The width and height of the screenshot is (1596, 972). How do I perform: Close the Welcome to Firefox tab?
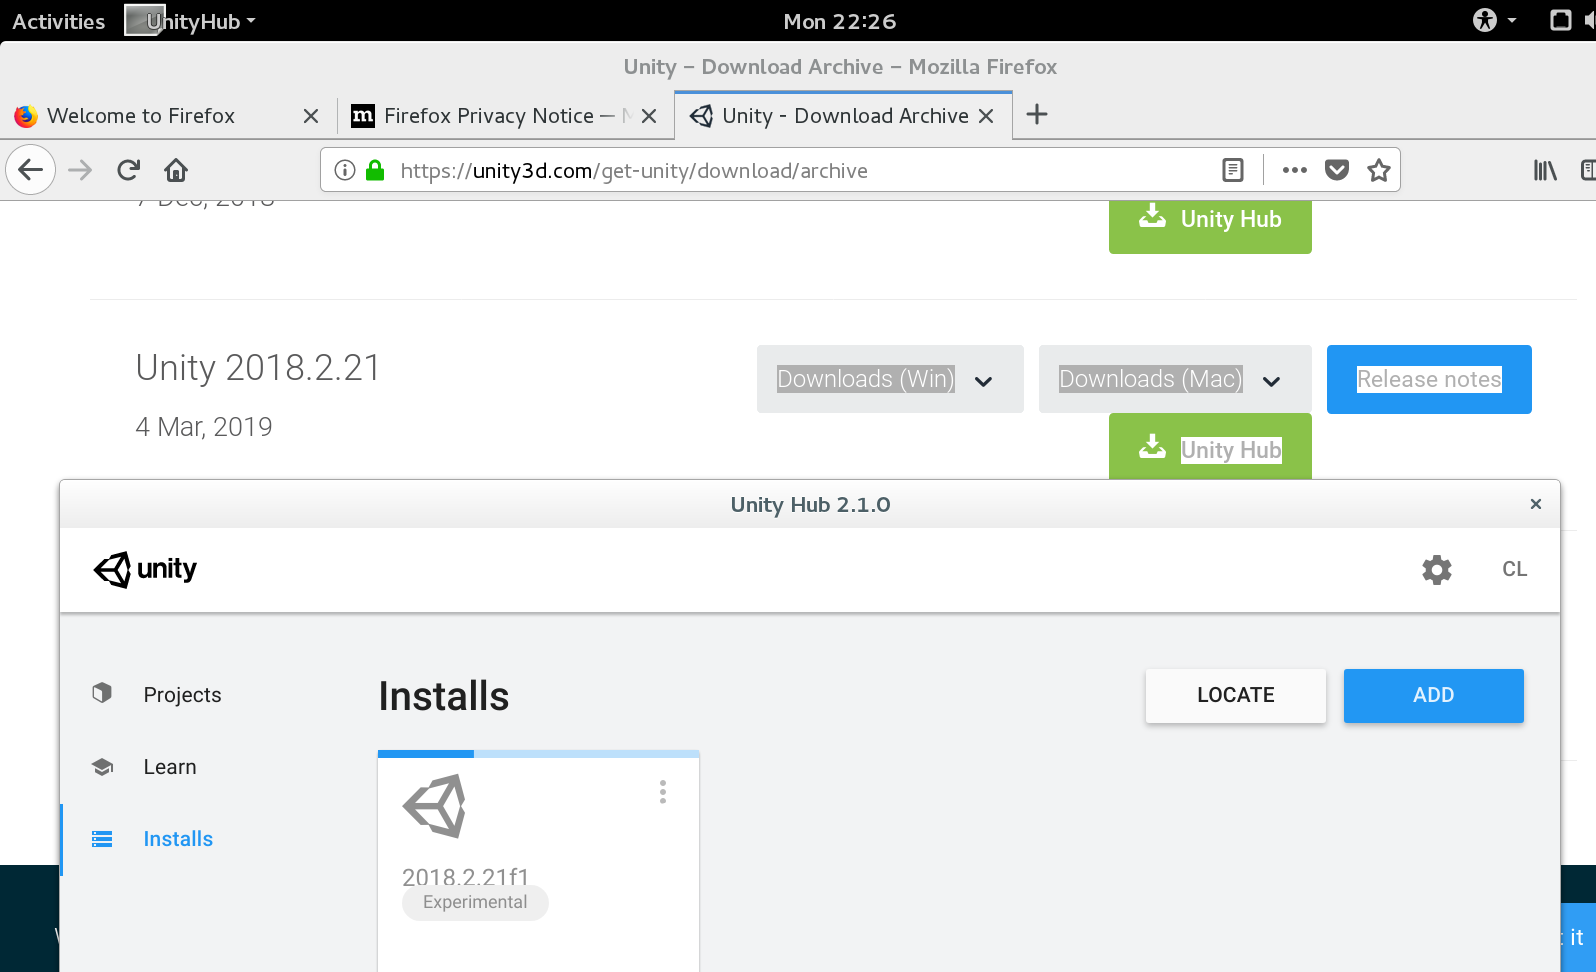tap(311, 116)
